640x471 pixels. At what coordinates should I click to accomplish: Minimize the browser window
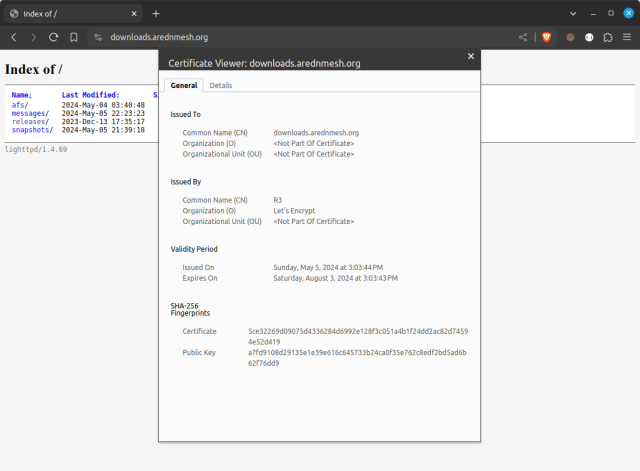[x=593, y=13]
